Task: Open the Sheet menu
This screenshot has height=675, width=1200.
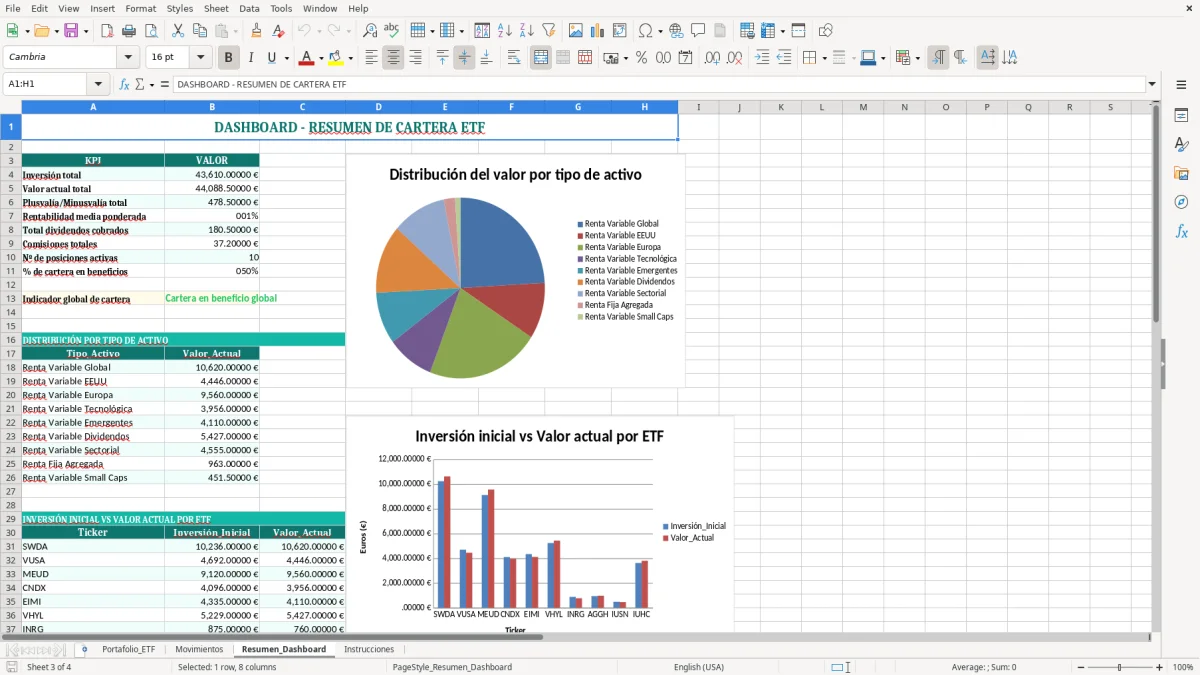Action: coord(216,8)
